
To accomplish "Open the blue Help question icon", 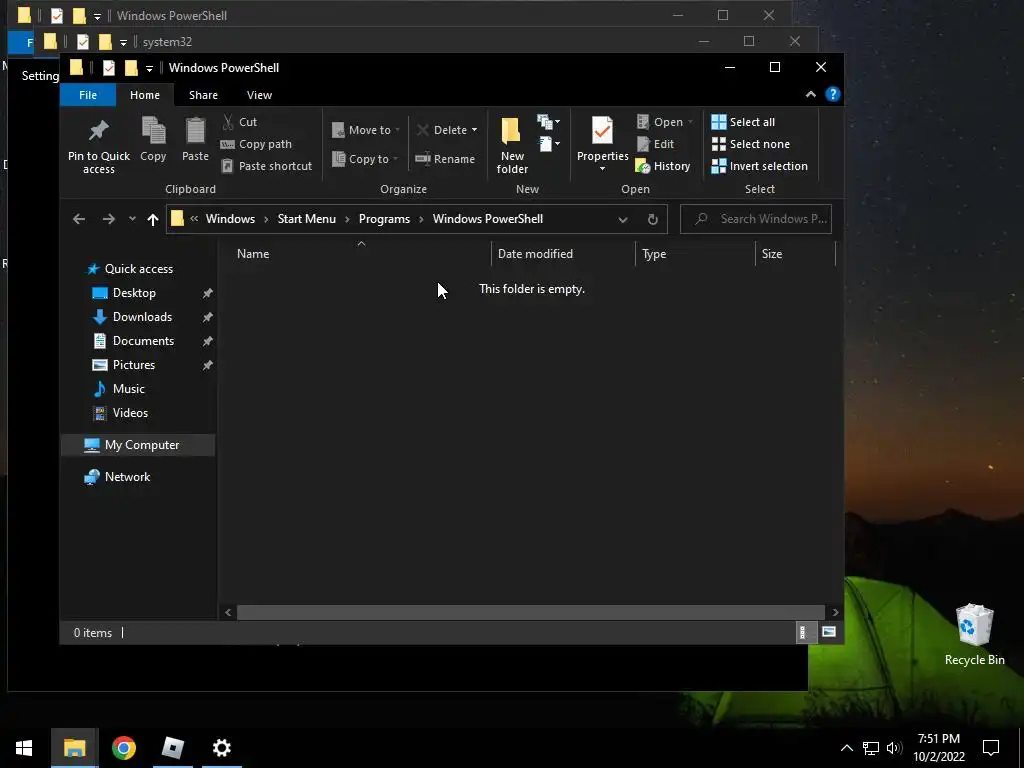I will tap(833, 95).
